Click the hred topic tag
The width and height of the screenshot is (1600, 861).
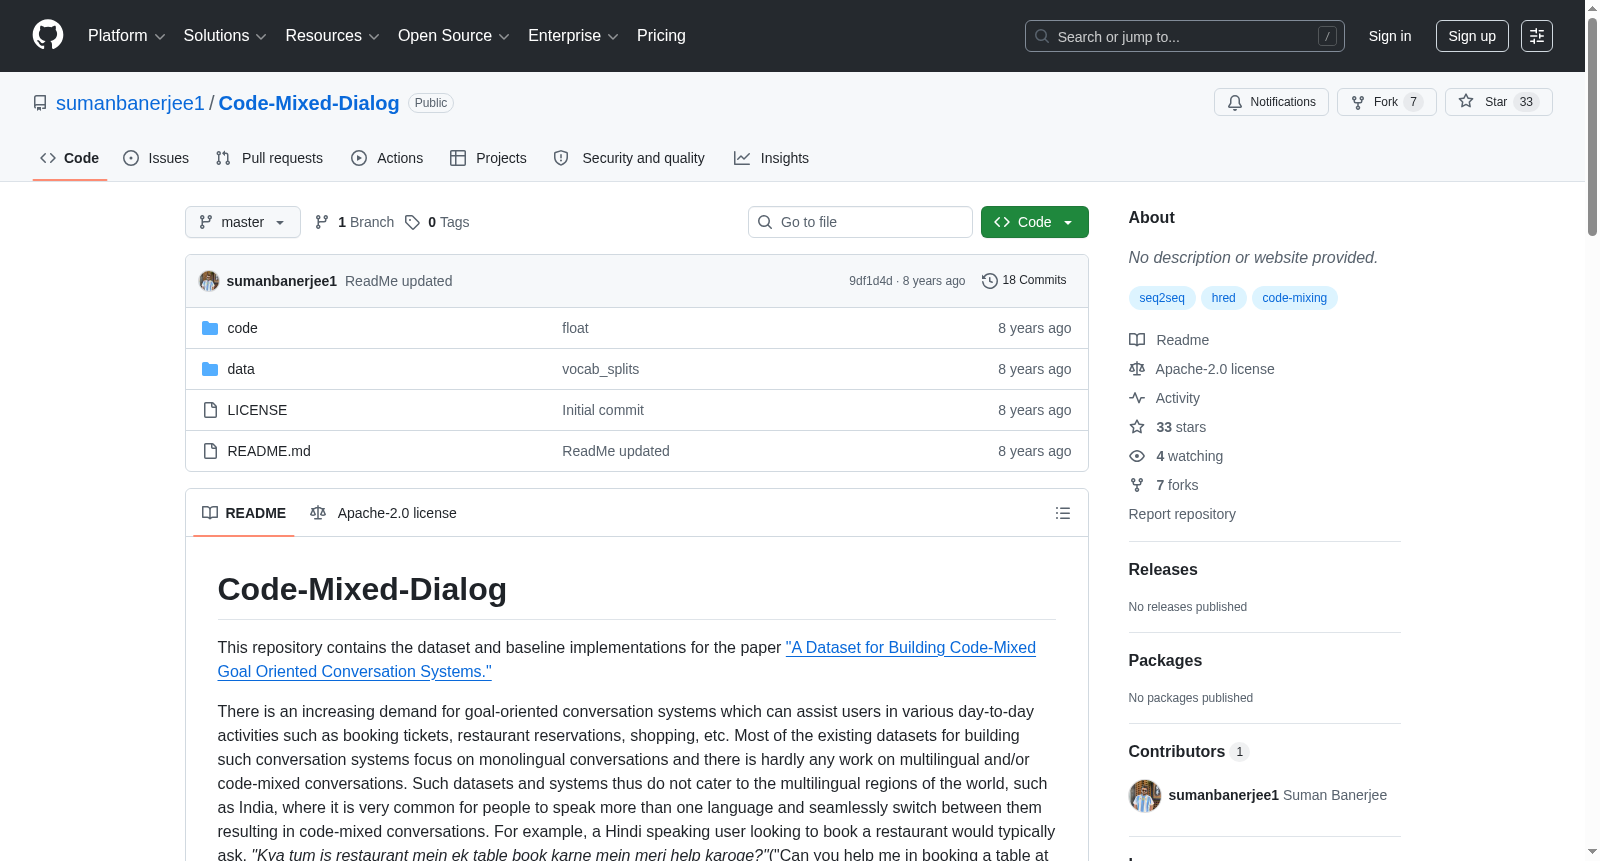click(1224, 298)
